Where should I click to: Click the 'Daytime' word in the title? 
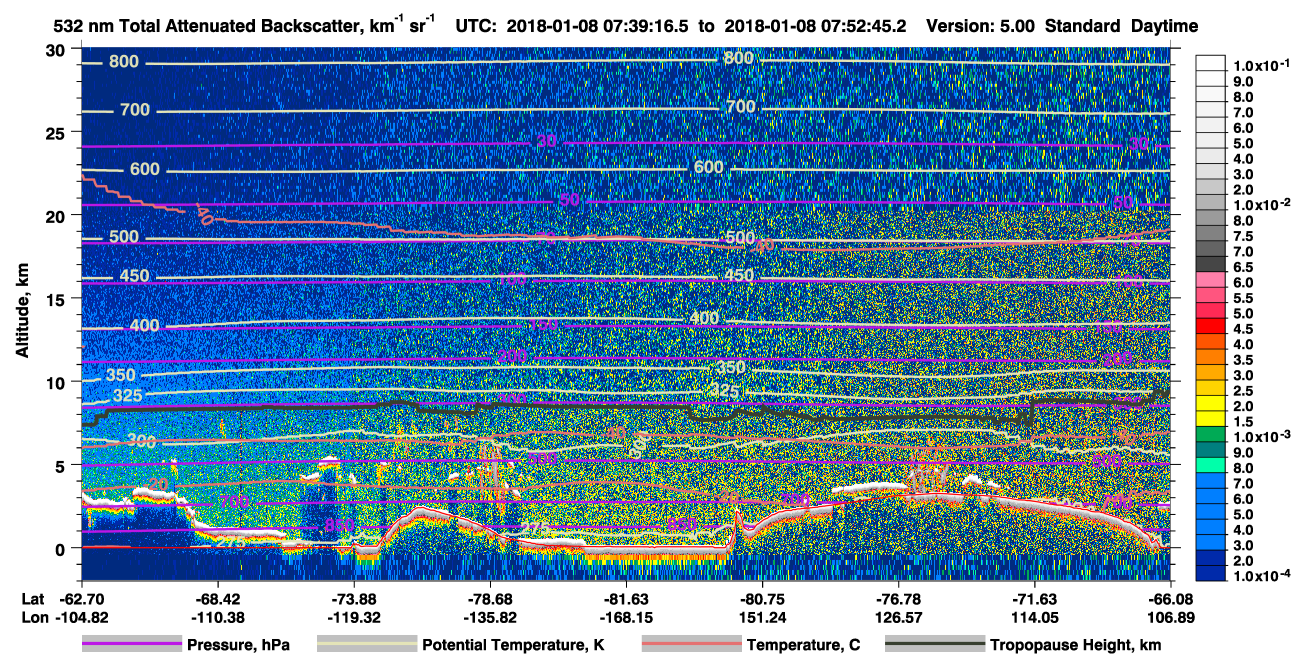1164,26
